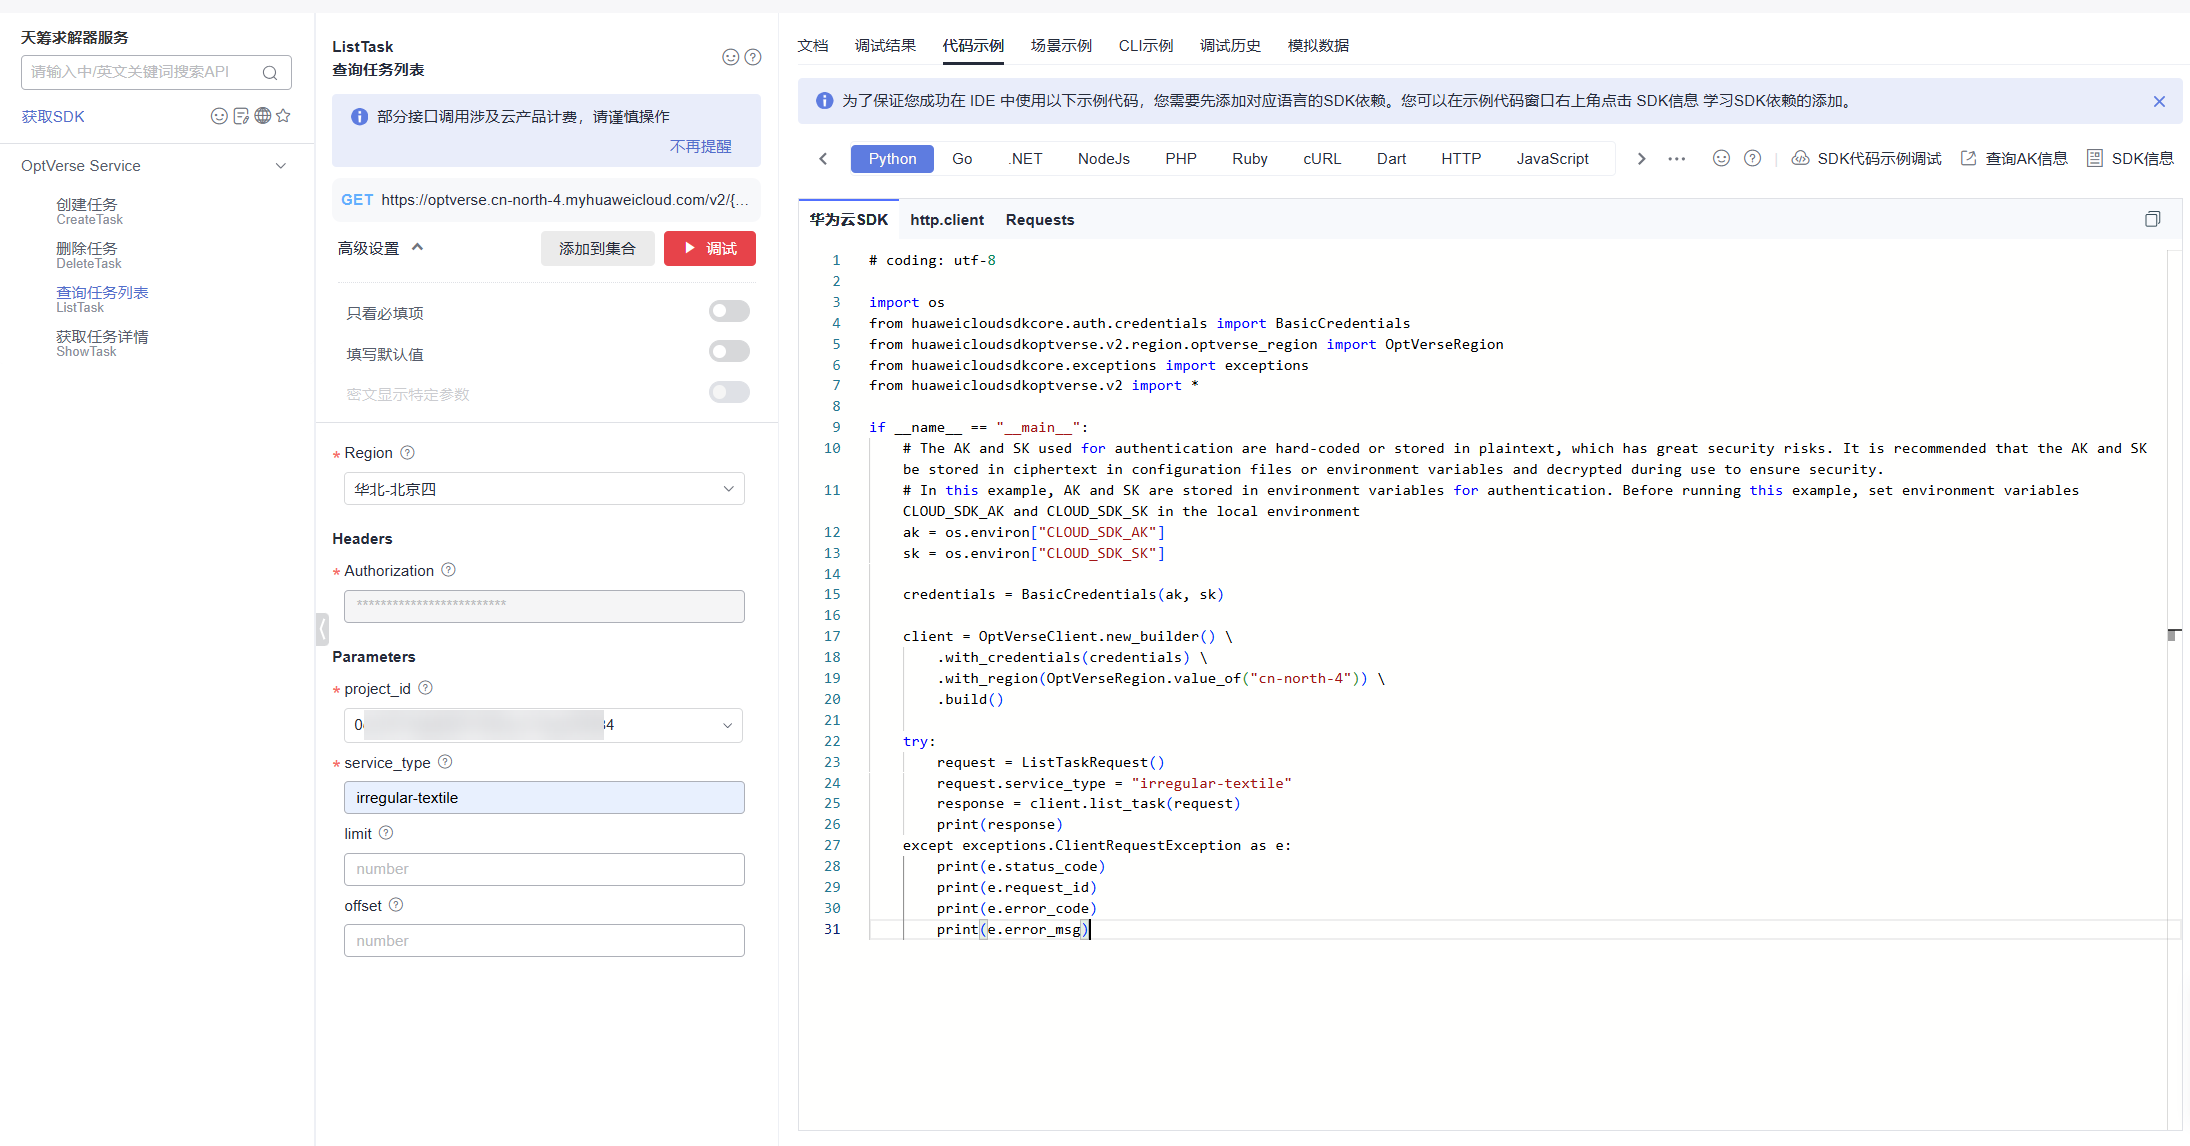The height and width of the screenshot is (1146, 2190).
Task: Click the 添加到集合 button
Action: pyautogui.click(x=597, y=249)
